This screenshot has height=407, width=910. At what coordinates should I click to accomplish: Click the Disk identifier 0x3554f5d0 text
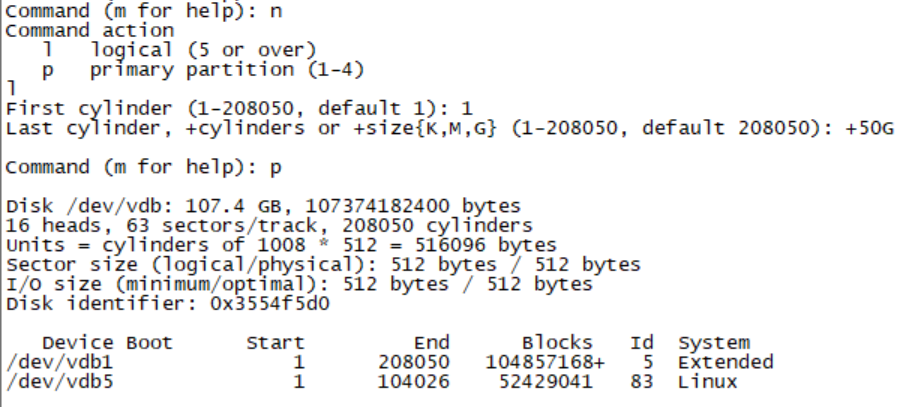point(168,304)
